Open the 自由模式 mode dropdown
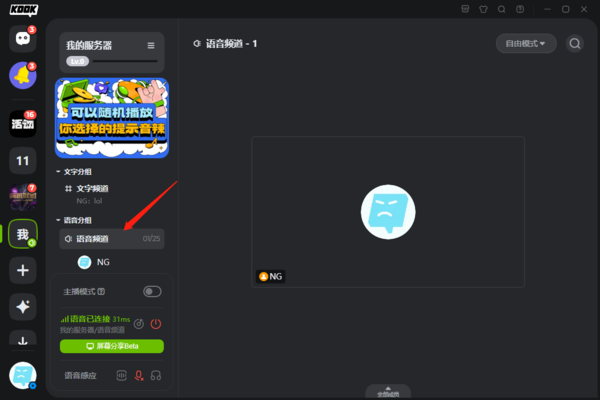 [526, 43]
